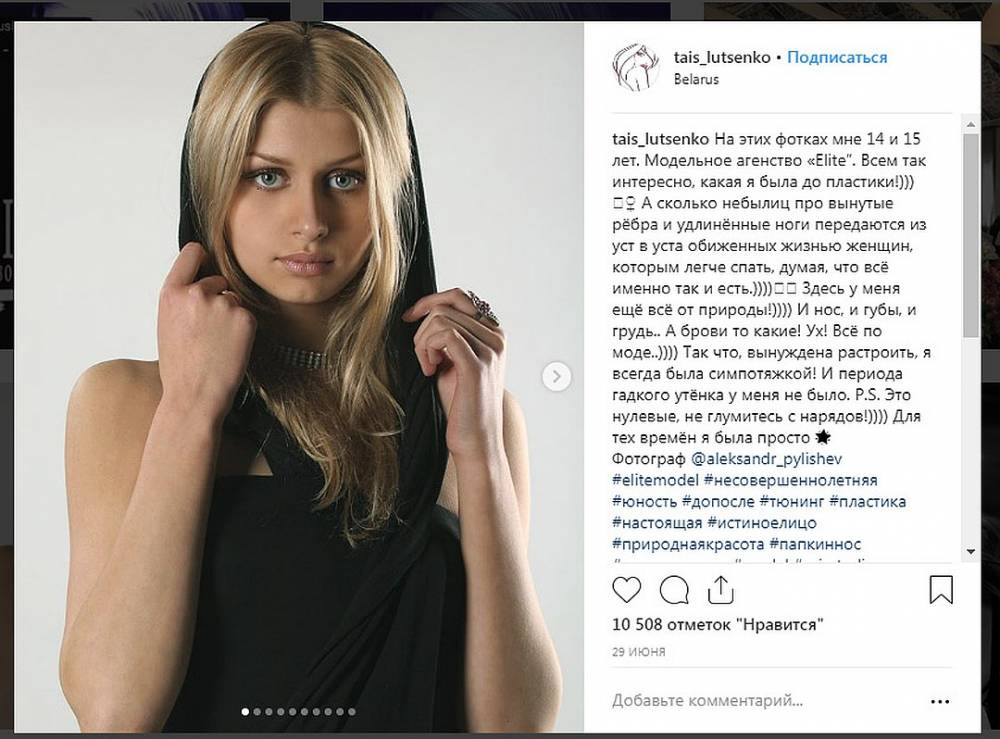View the 10 508 likes list
The height and width of the screenshot is (739, 1000).
717,624
